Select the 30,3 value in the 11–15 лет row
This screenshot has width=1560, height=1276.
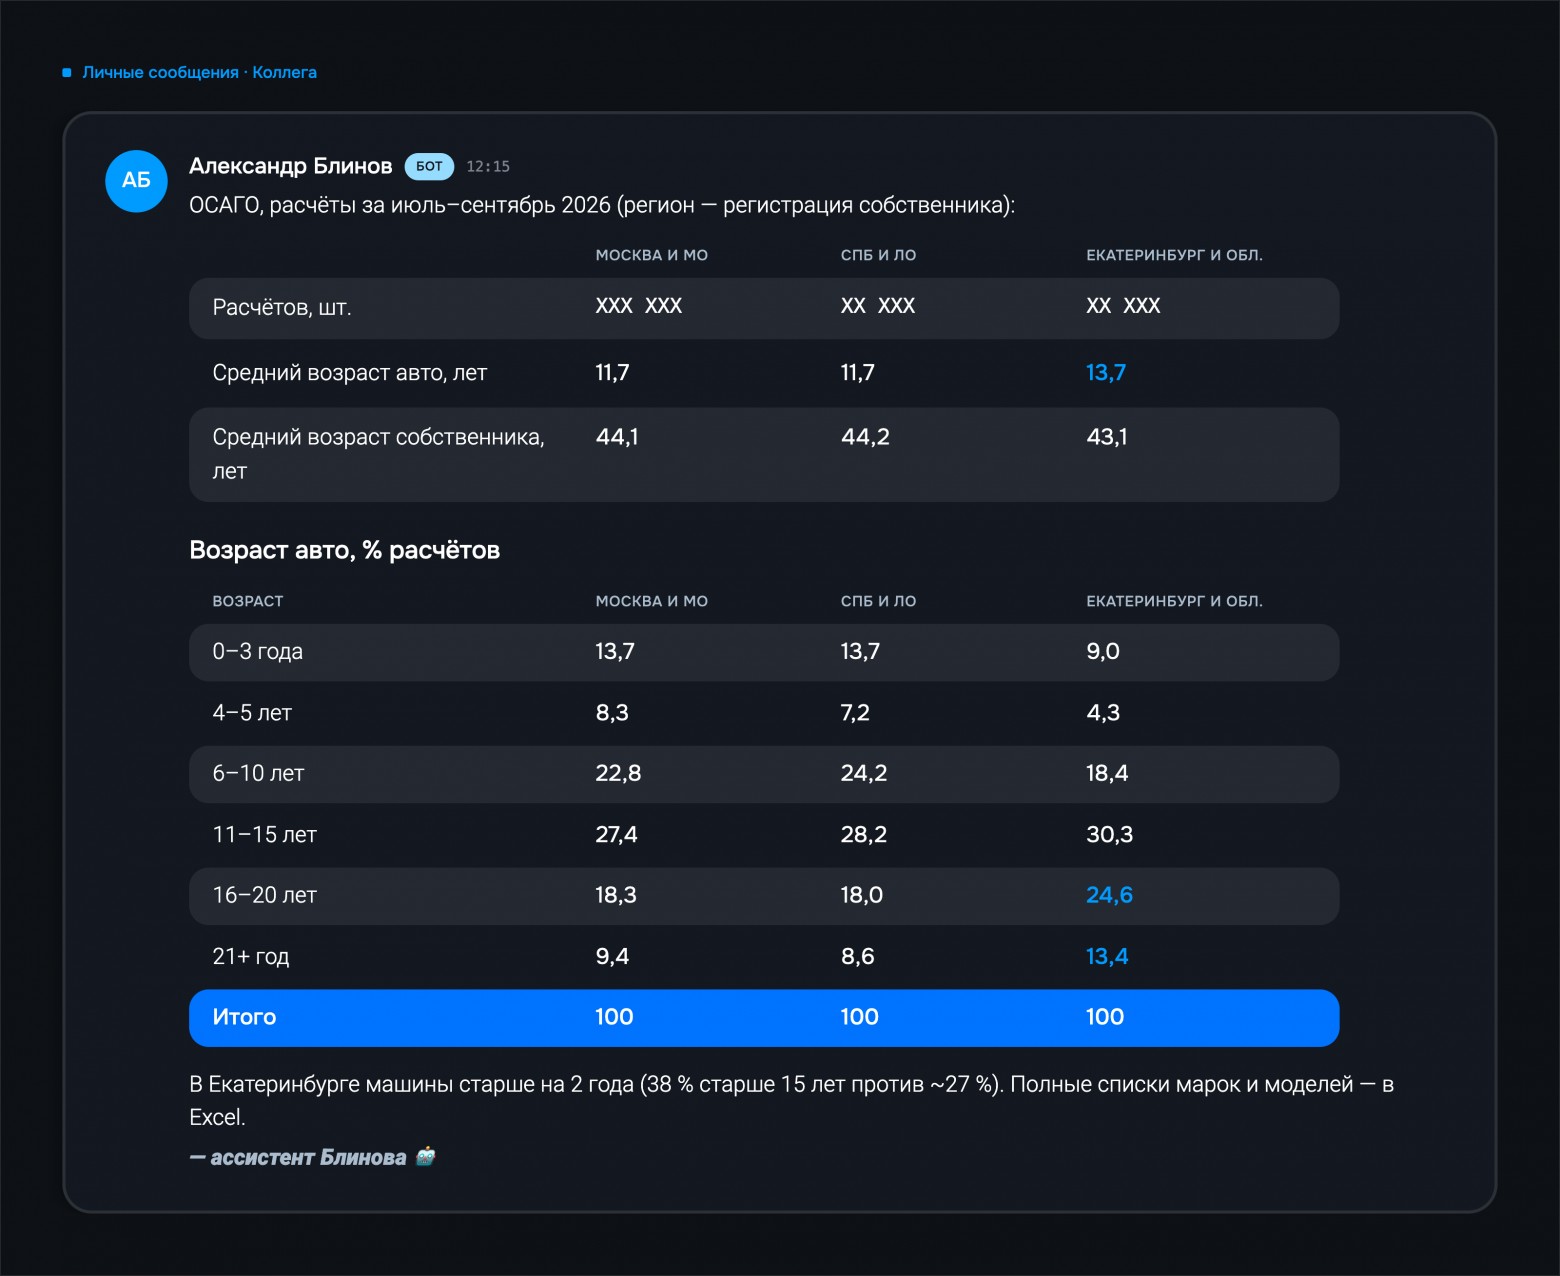click(x=1110, y=835)
